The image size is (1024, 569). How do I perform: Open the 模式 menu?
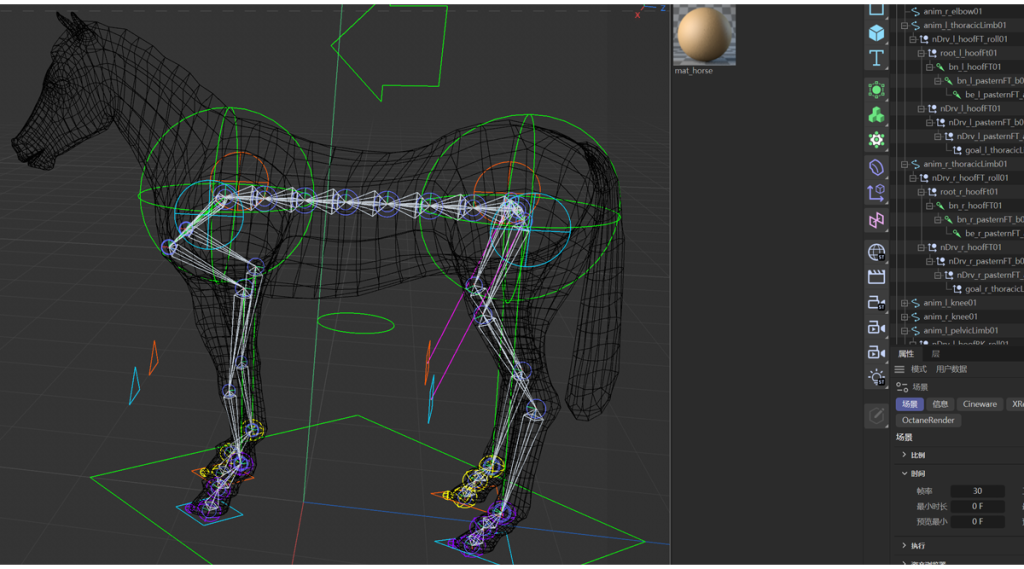point(918,369)
